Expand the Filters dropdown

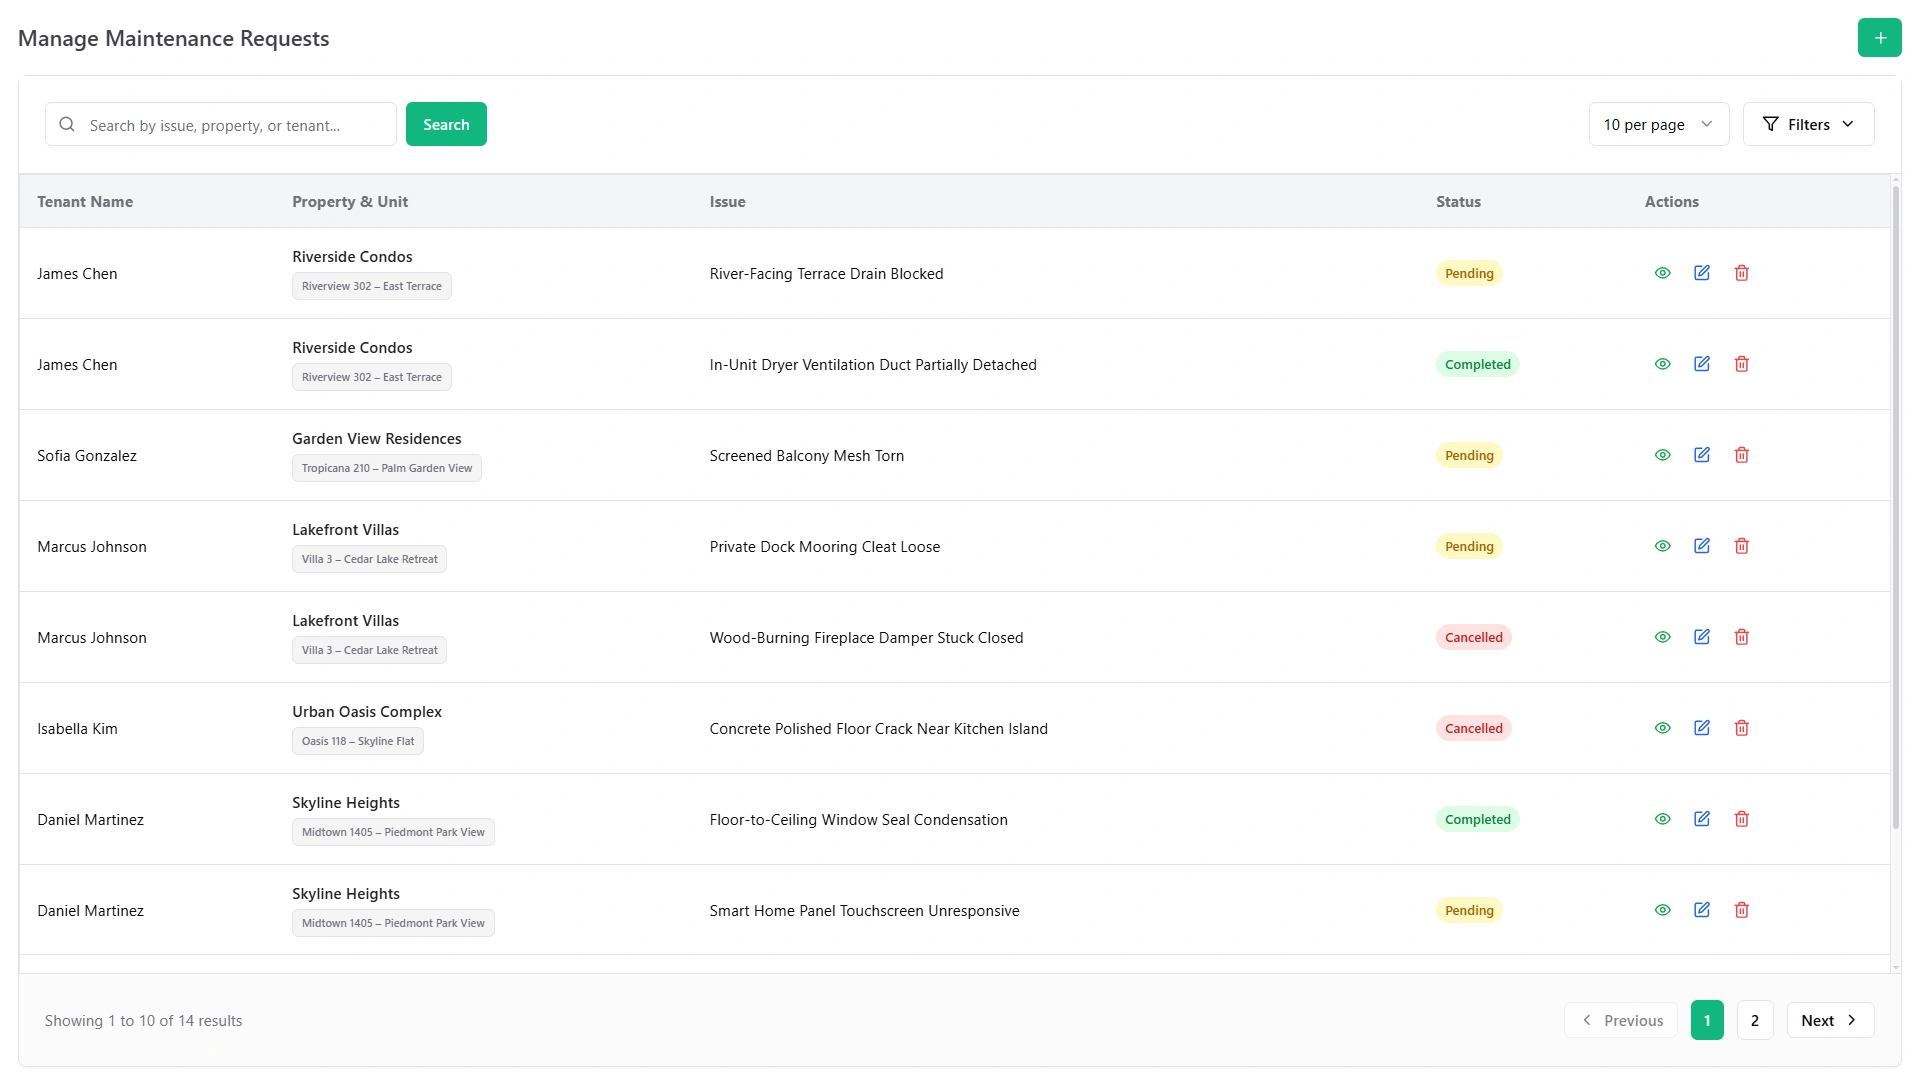tap(1808, 124)
